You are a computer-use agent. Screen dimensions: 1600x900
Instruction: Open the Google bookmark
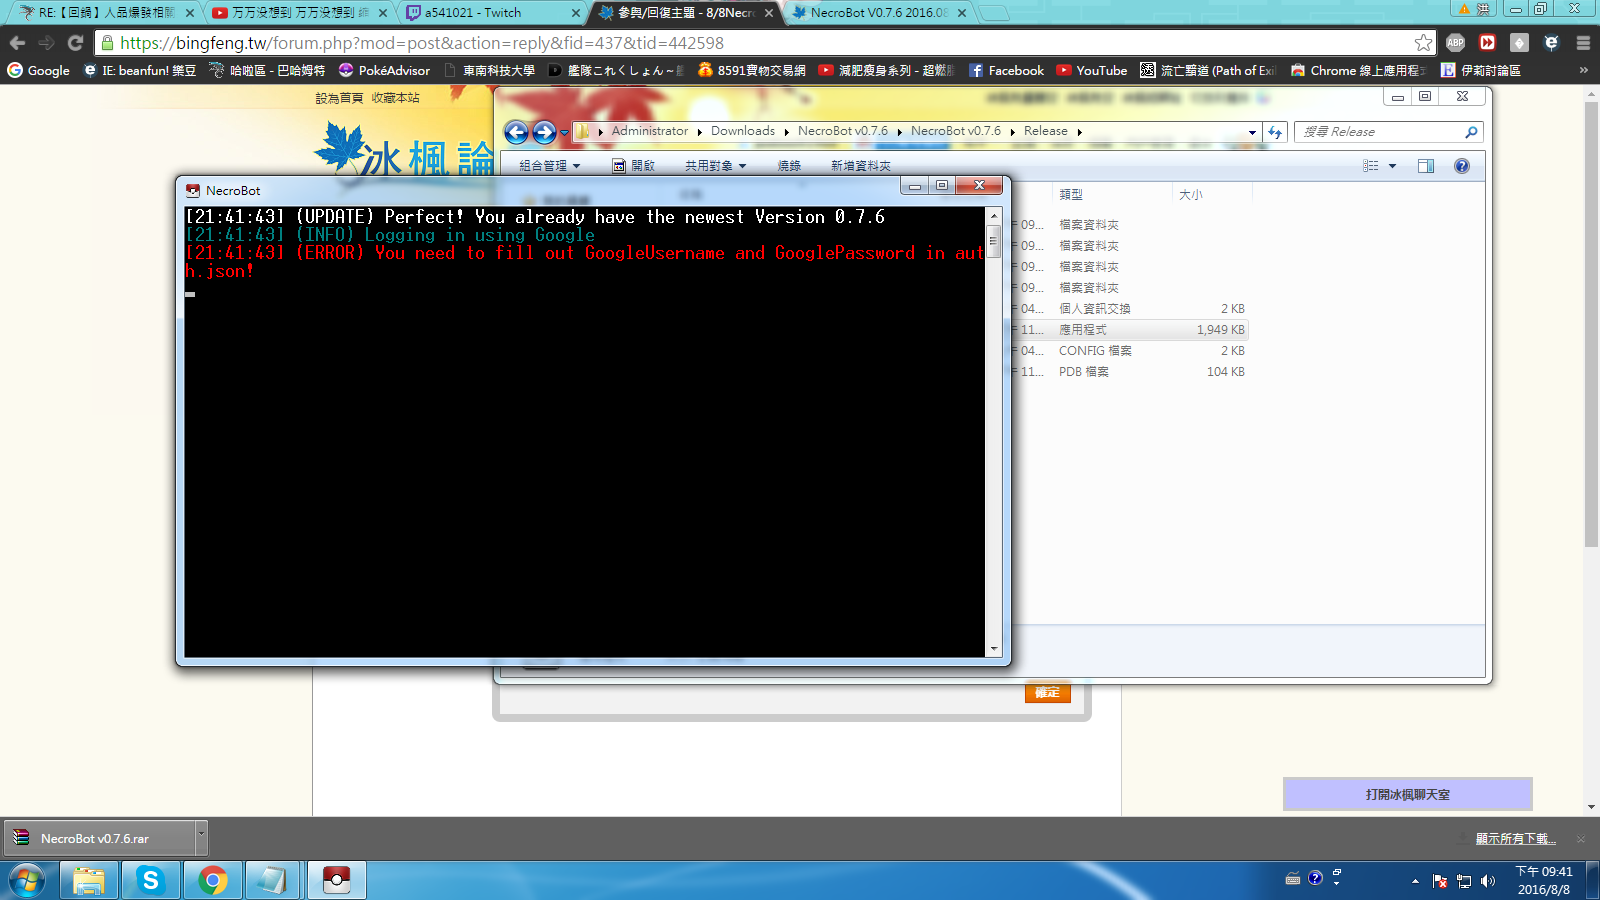click(39, 71)
